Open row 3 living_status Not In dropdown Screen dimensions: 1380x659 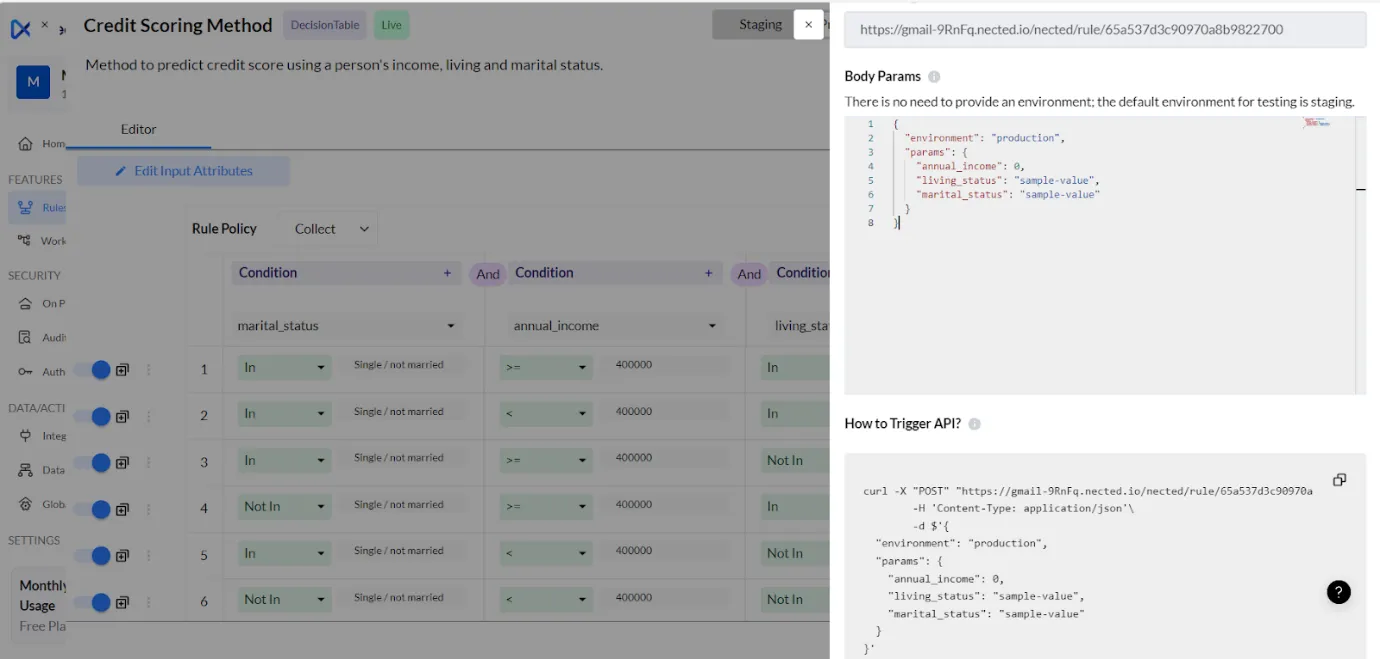(795, 460)
